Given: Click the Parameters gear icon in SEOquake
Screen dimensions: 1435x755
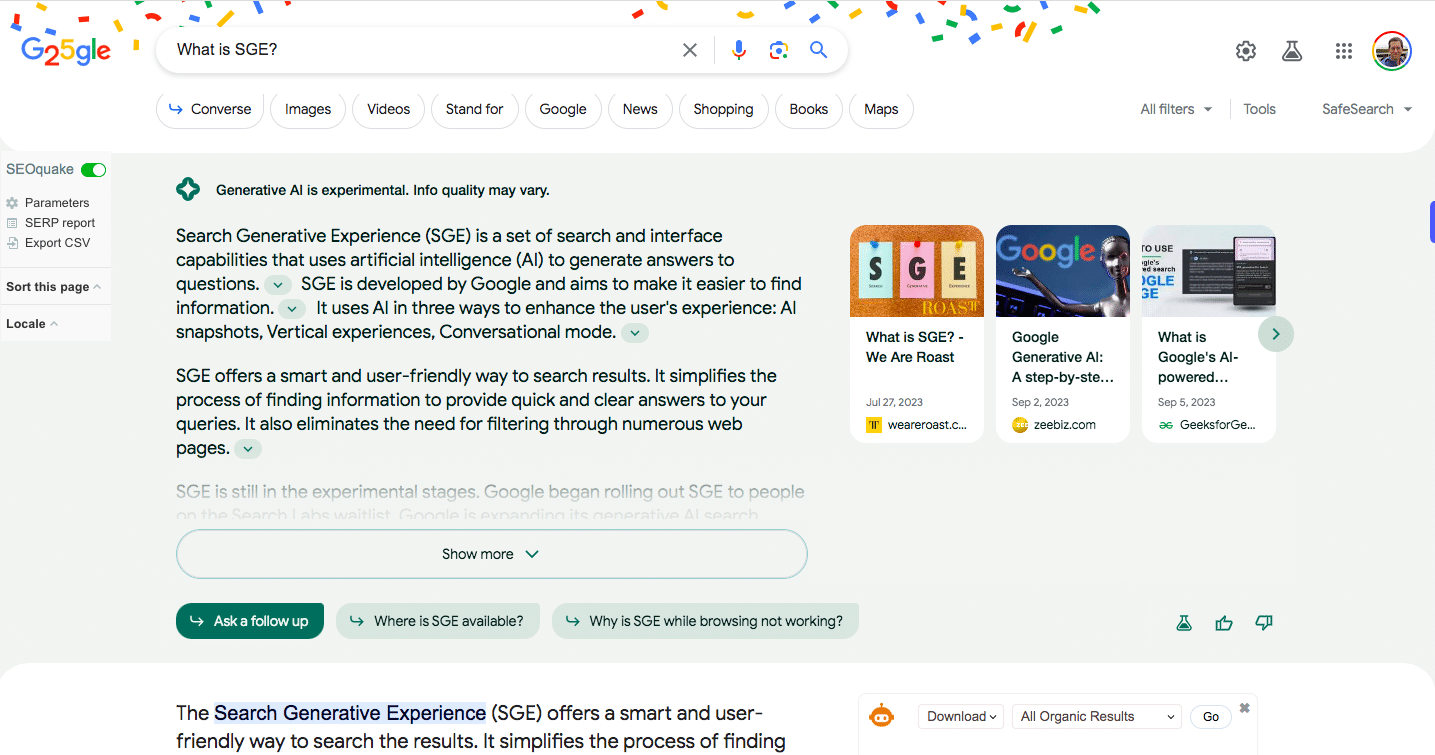Looking at the screenshot, I should coord(12,203).
